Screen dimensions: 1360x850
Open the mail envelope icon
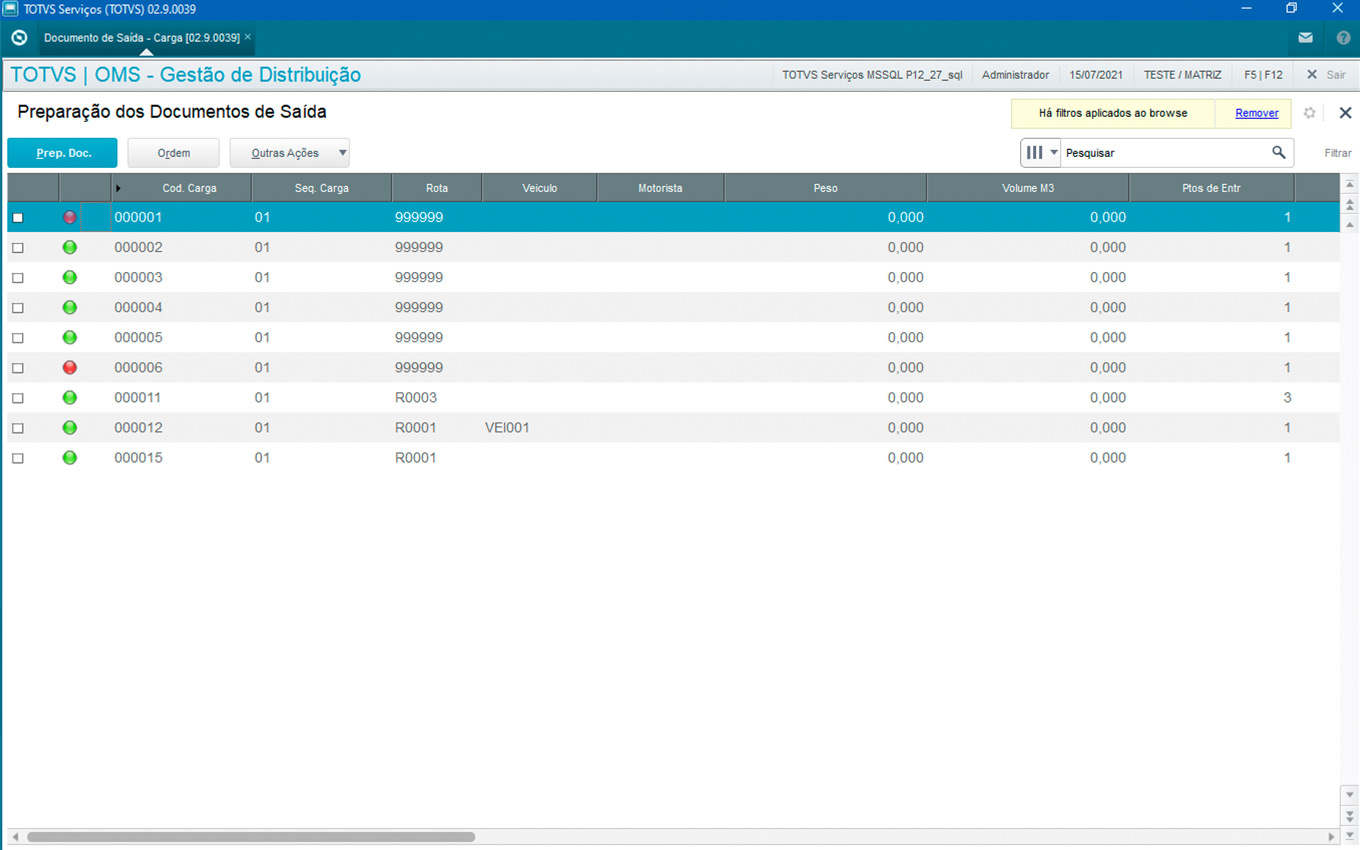[x=1305, y=38]
